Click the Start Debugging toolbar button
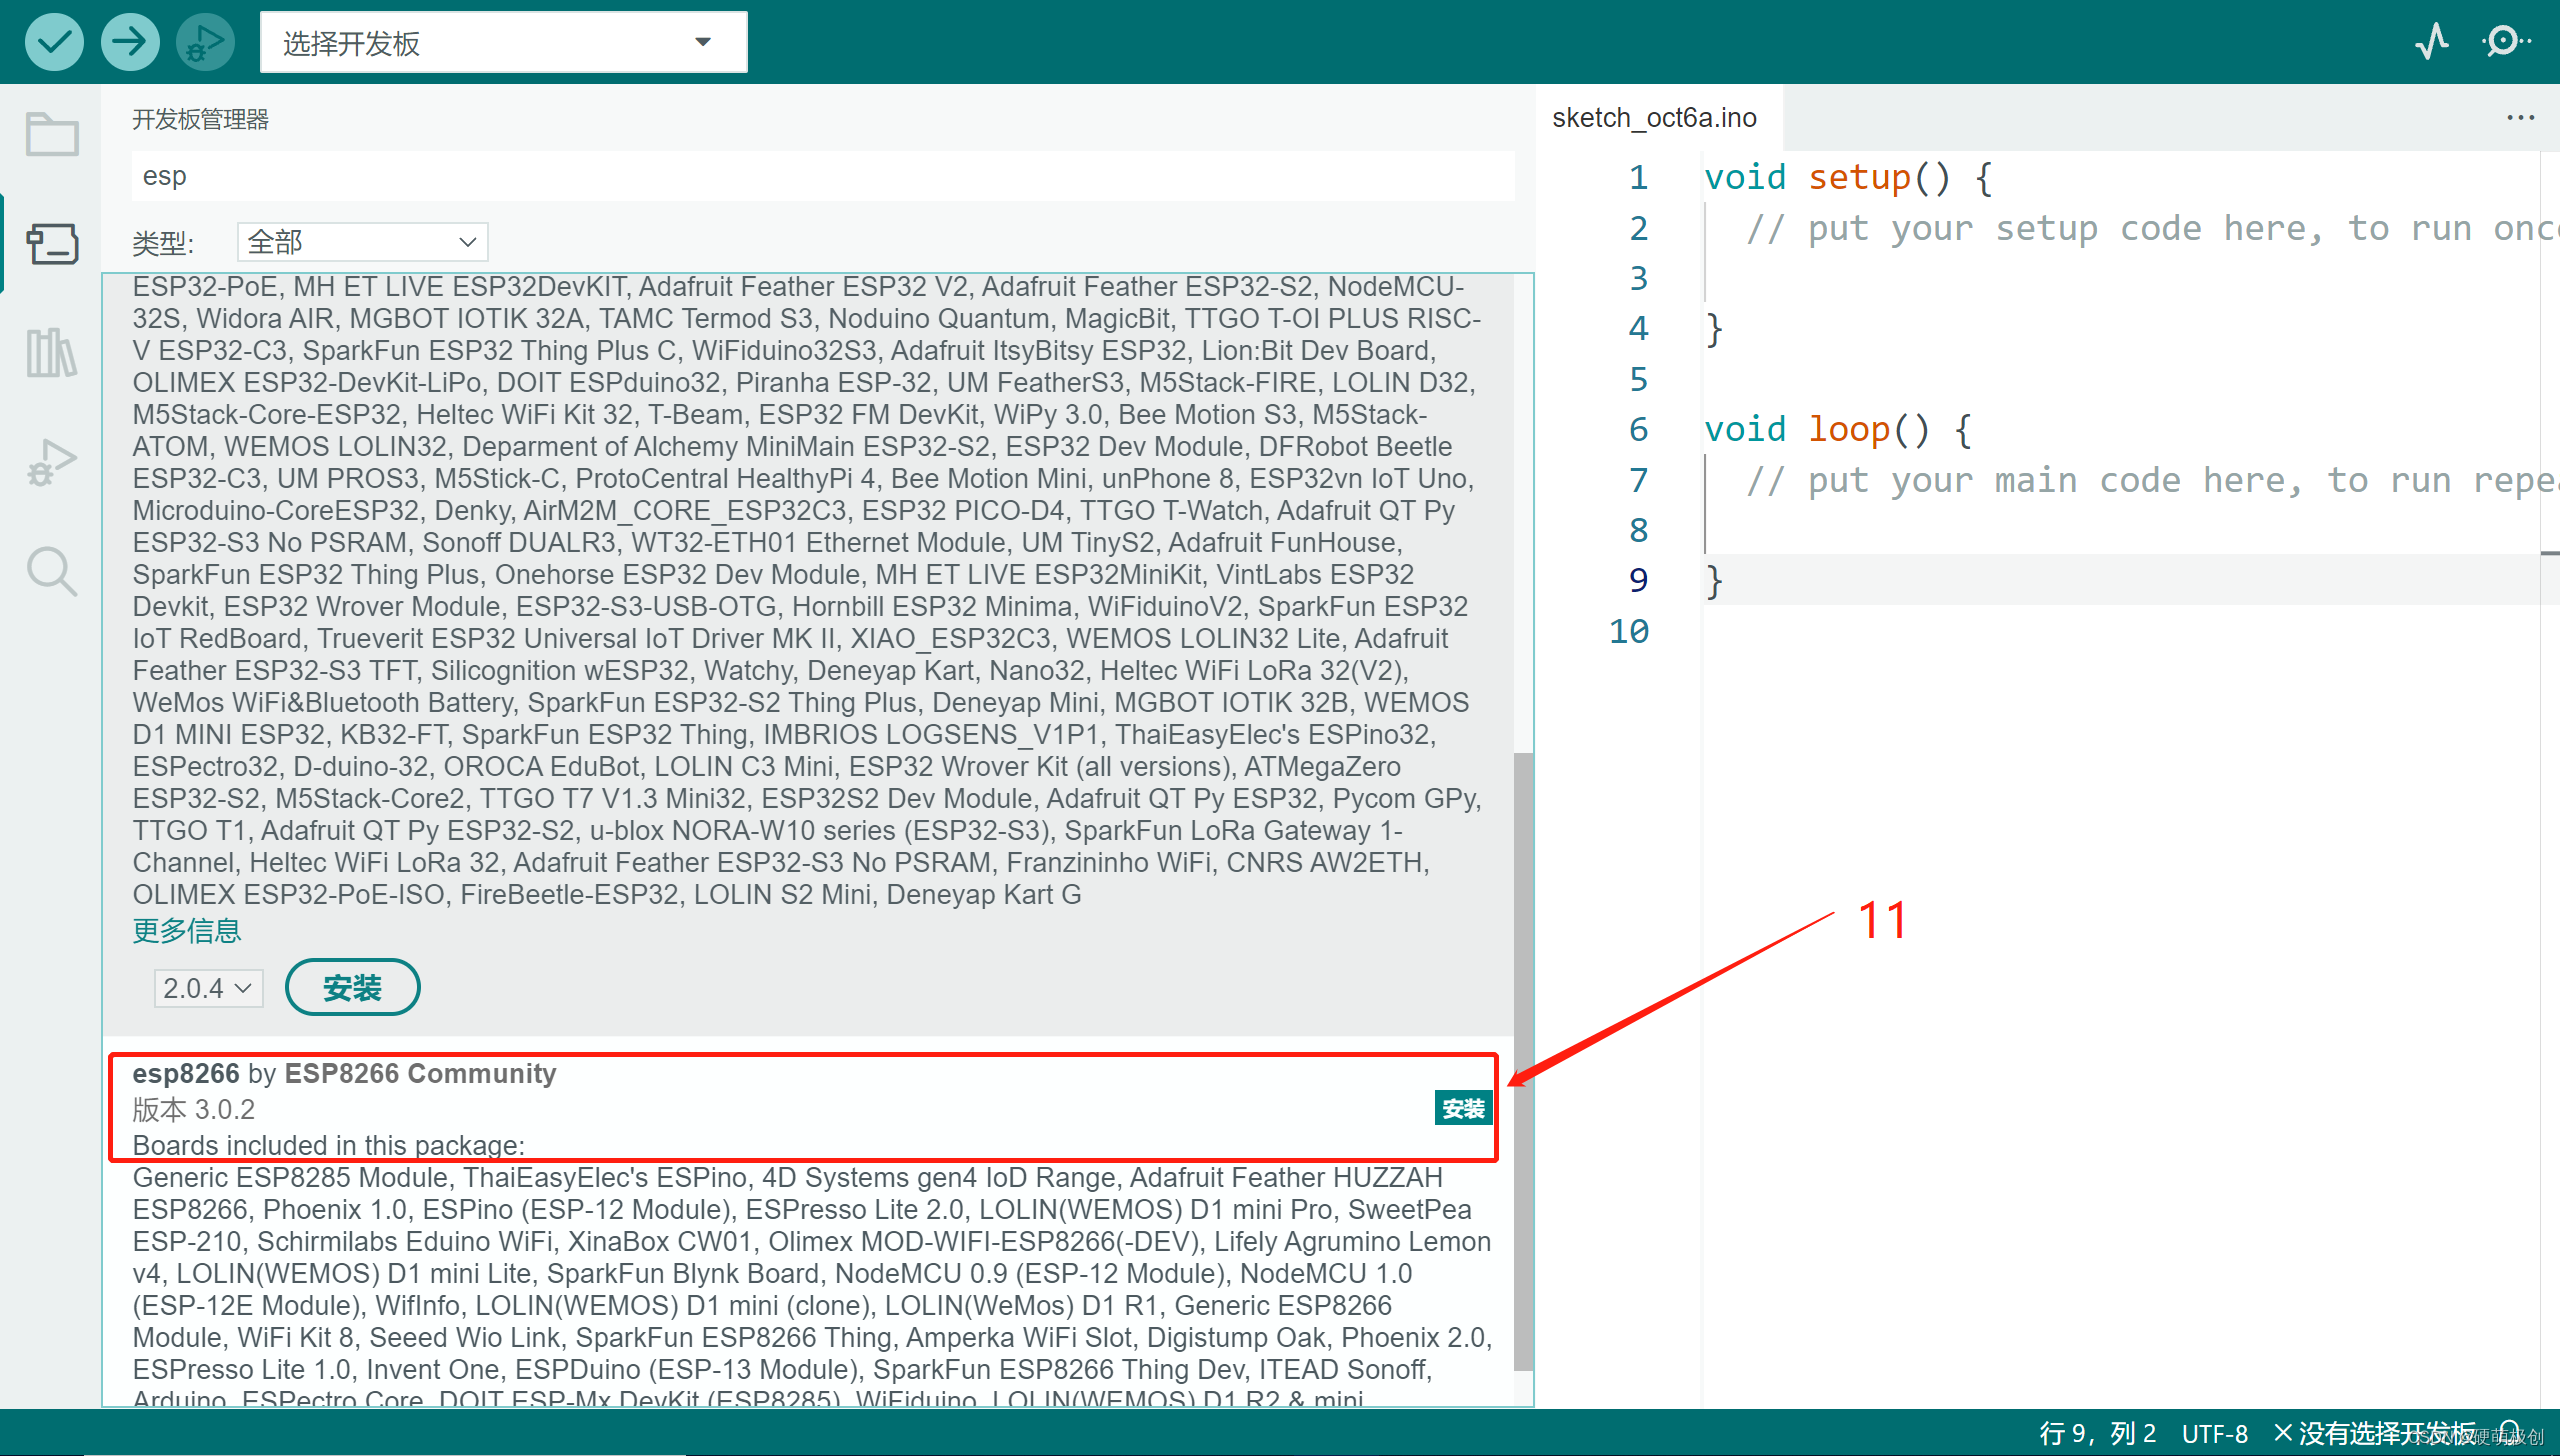2560x1456 pixels. 205,42
